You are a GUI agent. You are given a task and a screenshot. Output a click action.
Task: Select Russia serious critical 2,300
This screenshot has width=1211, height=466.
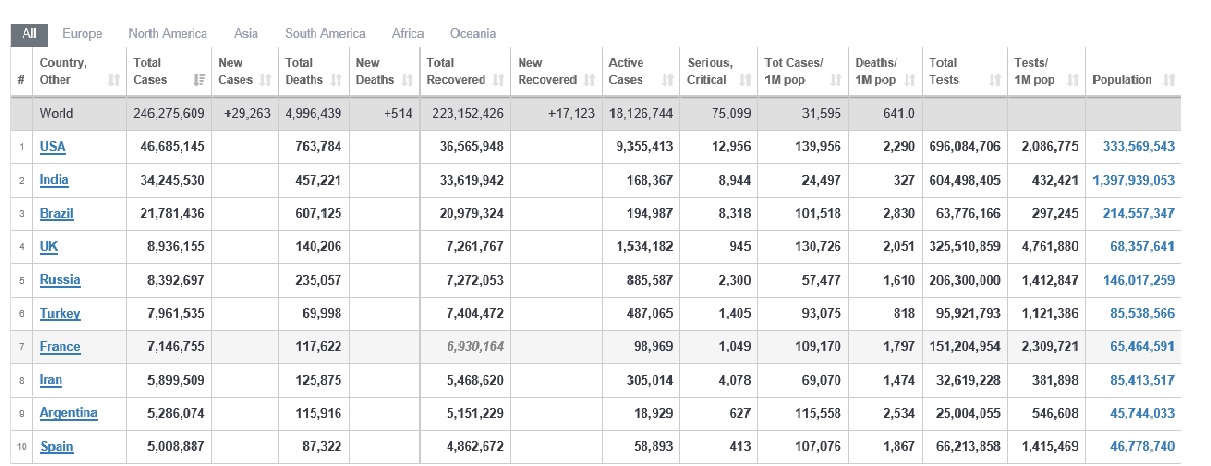pyautogui.click(x=735, y=280)
